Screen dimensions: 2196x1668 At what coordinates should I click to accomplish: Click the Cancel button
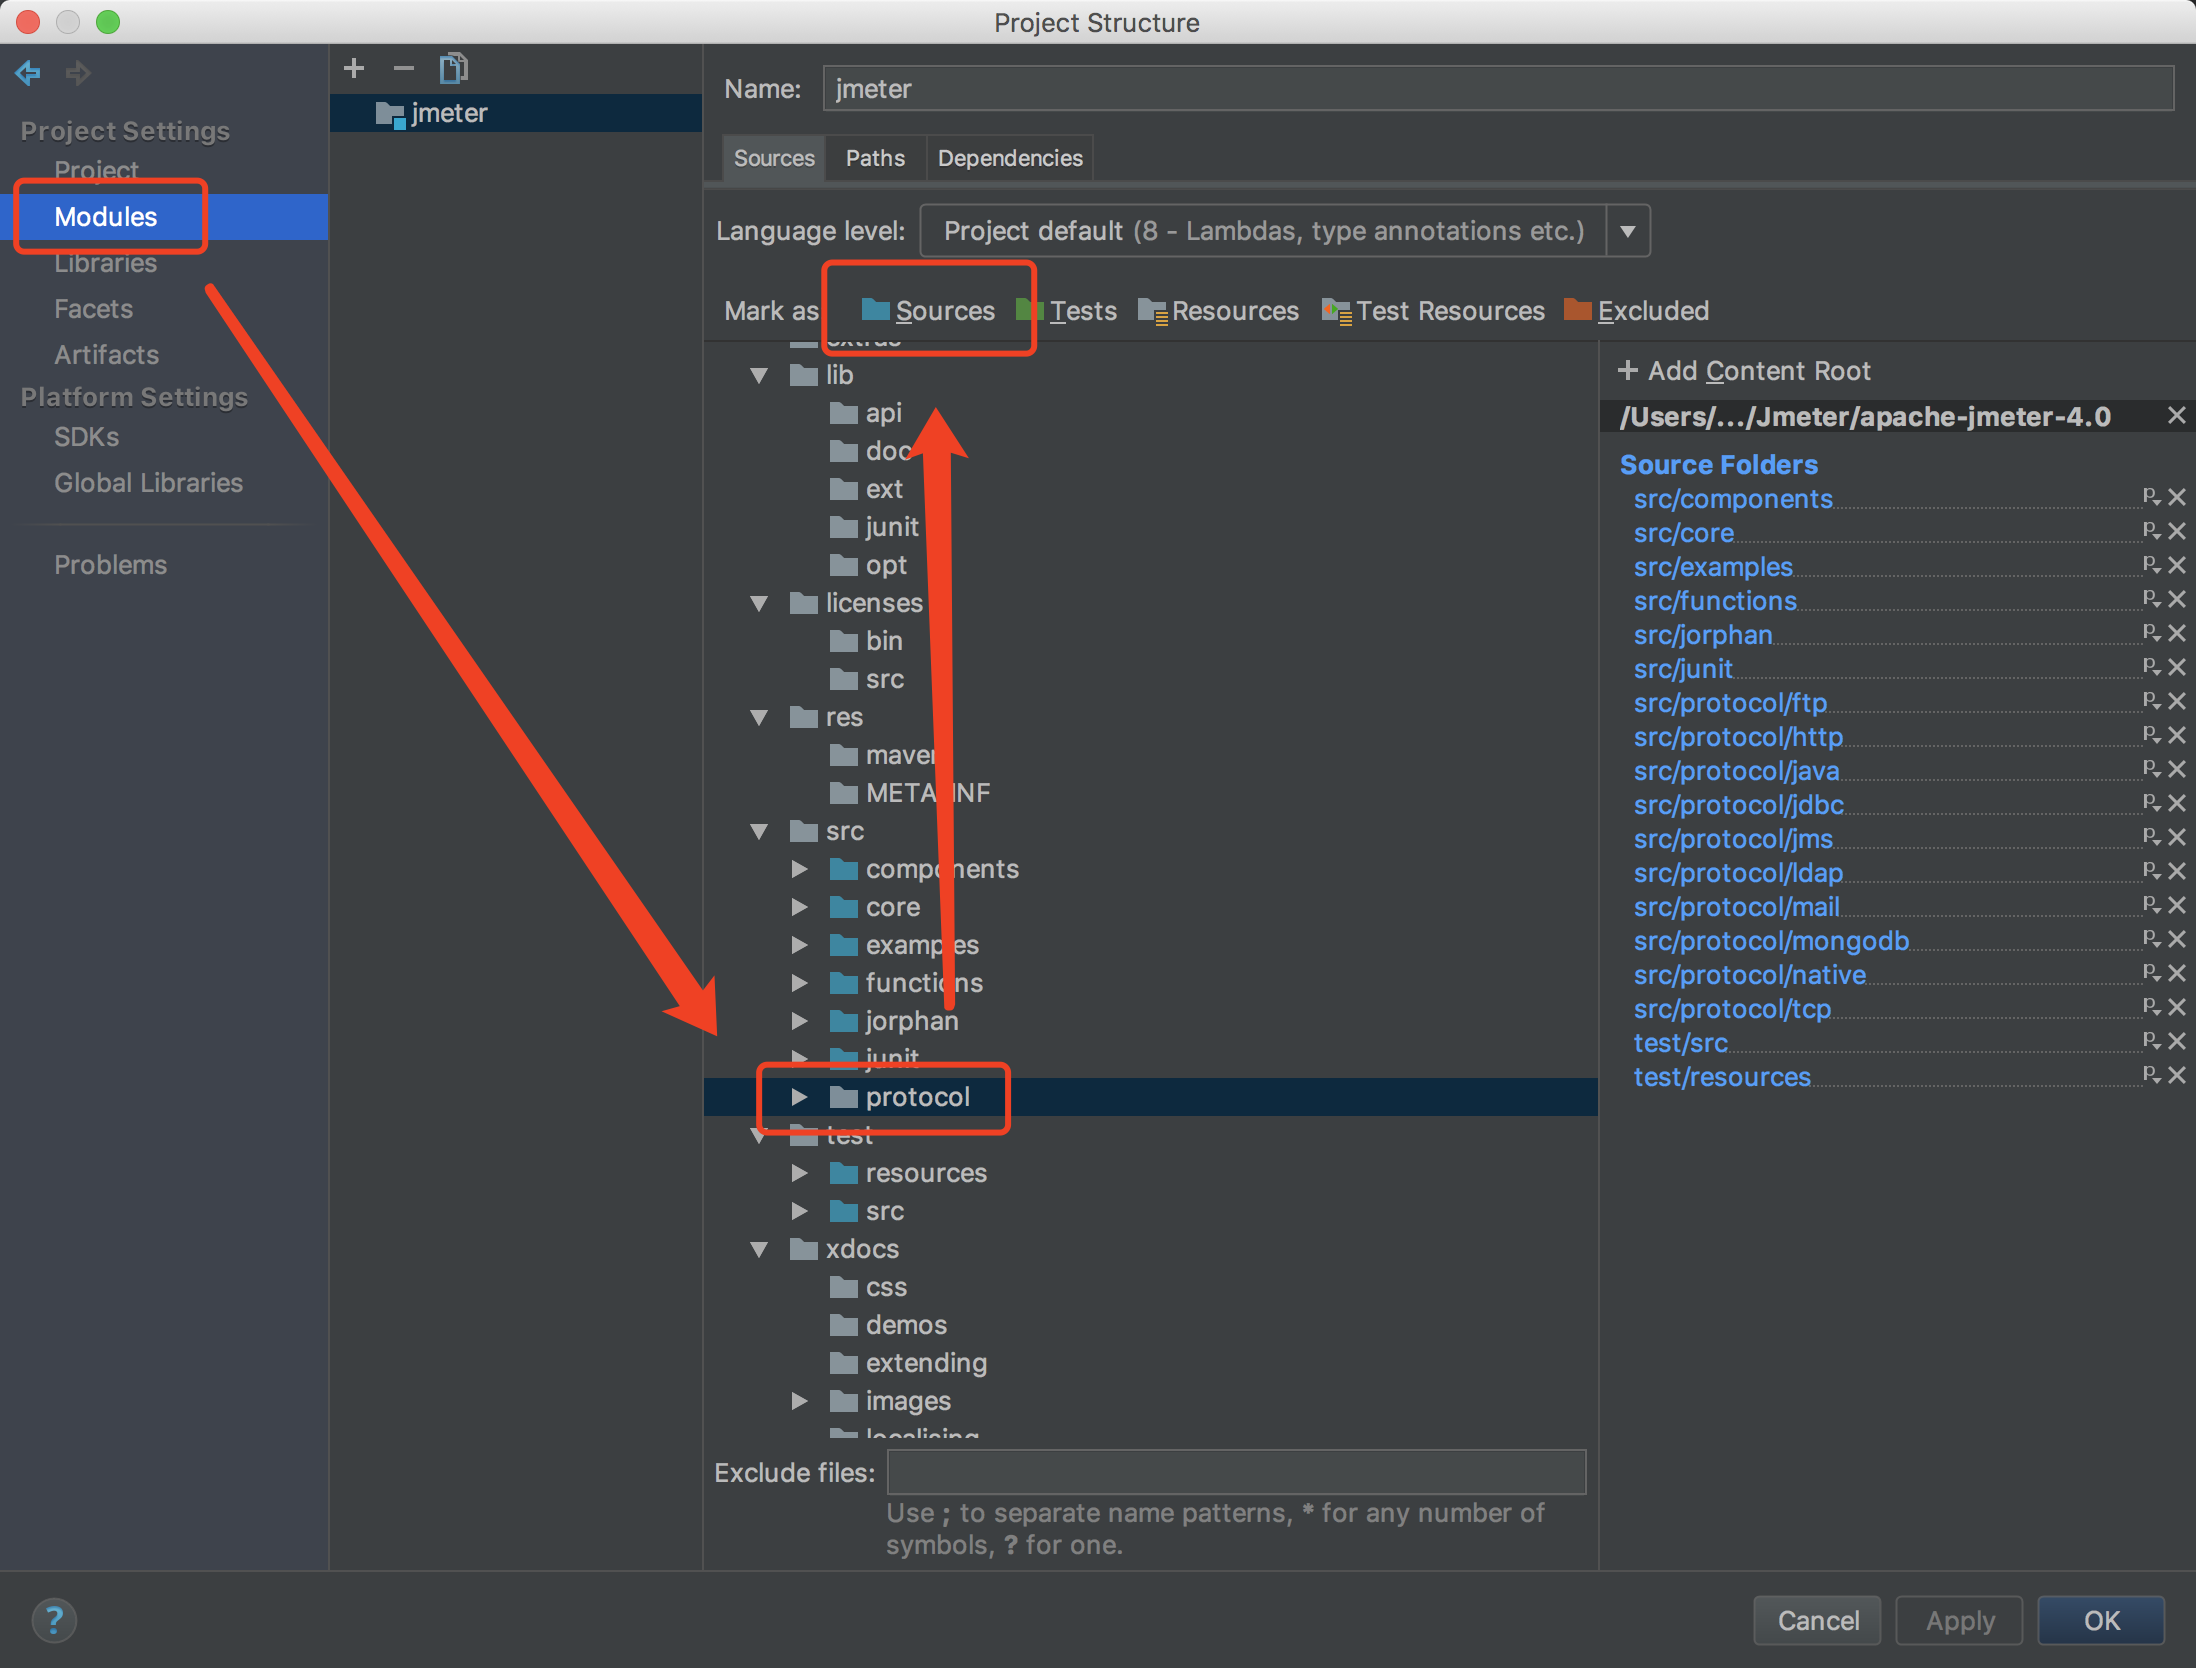pos(1818,1620)
